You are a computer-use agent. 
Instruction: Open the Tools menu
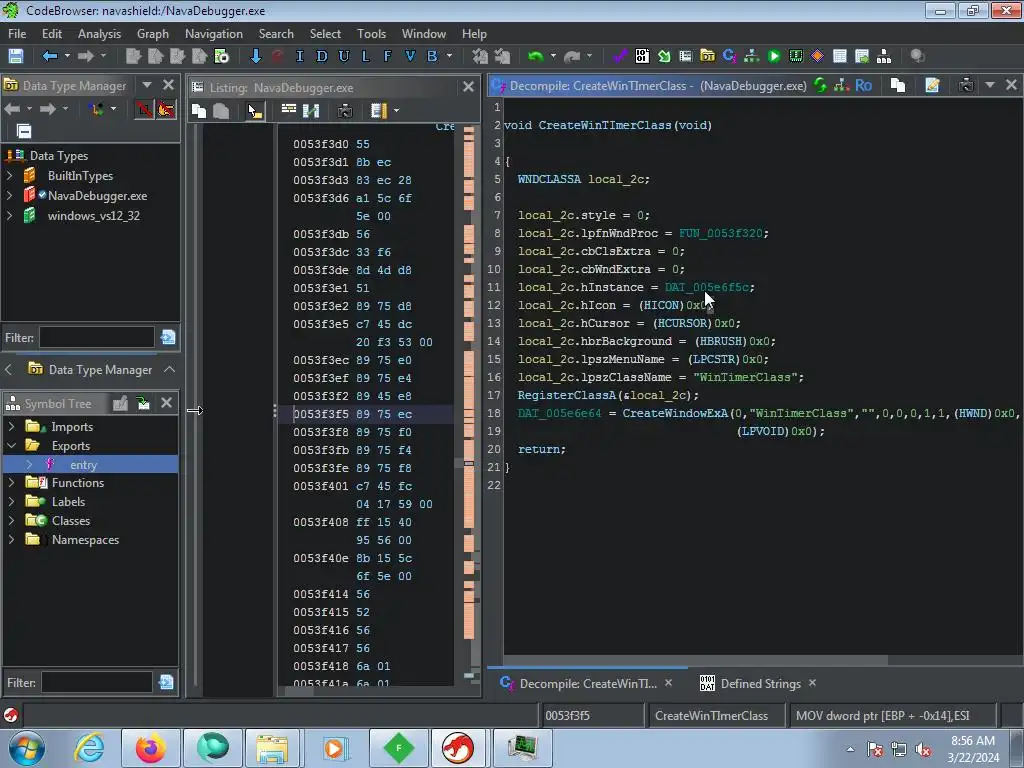[371, 34]
